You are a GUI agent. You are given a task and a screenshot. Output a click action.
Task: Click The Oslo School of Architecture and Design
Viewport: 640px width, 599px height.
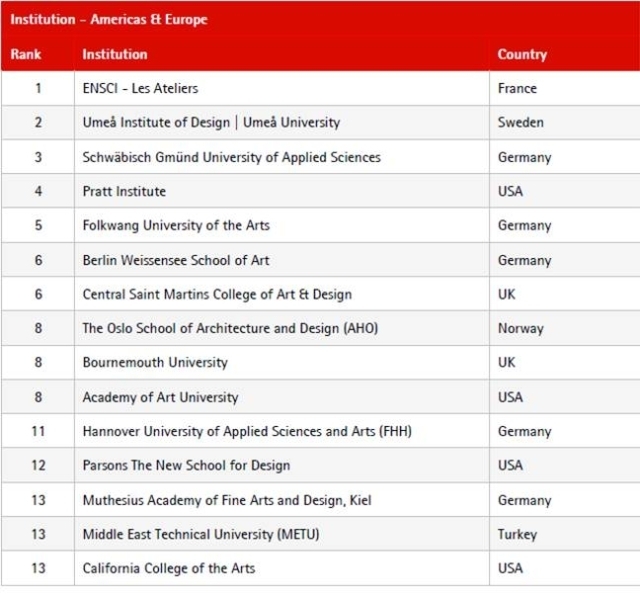(x=230, y=328)
